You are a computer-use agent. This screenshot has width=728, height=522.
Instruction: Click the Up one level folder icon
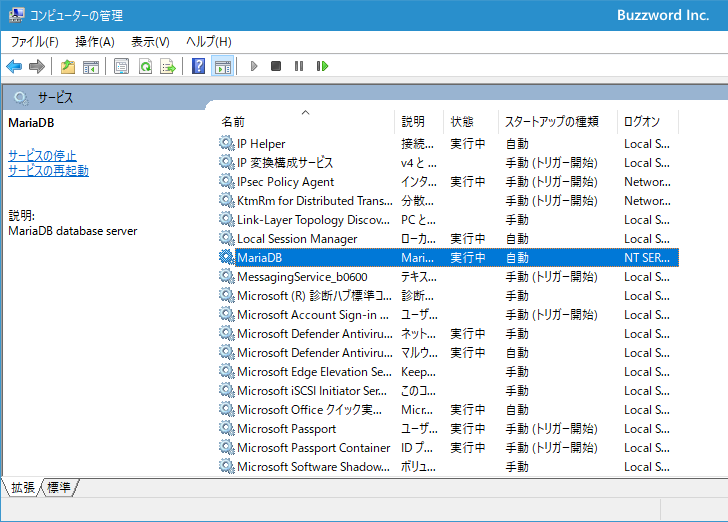coord(68,66)
